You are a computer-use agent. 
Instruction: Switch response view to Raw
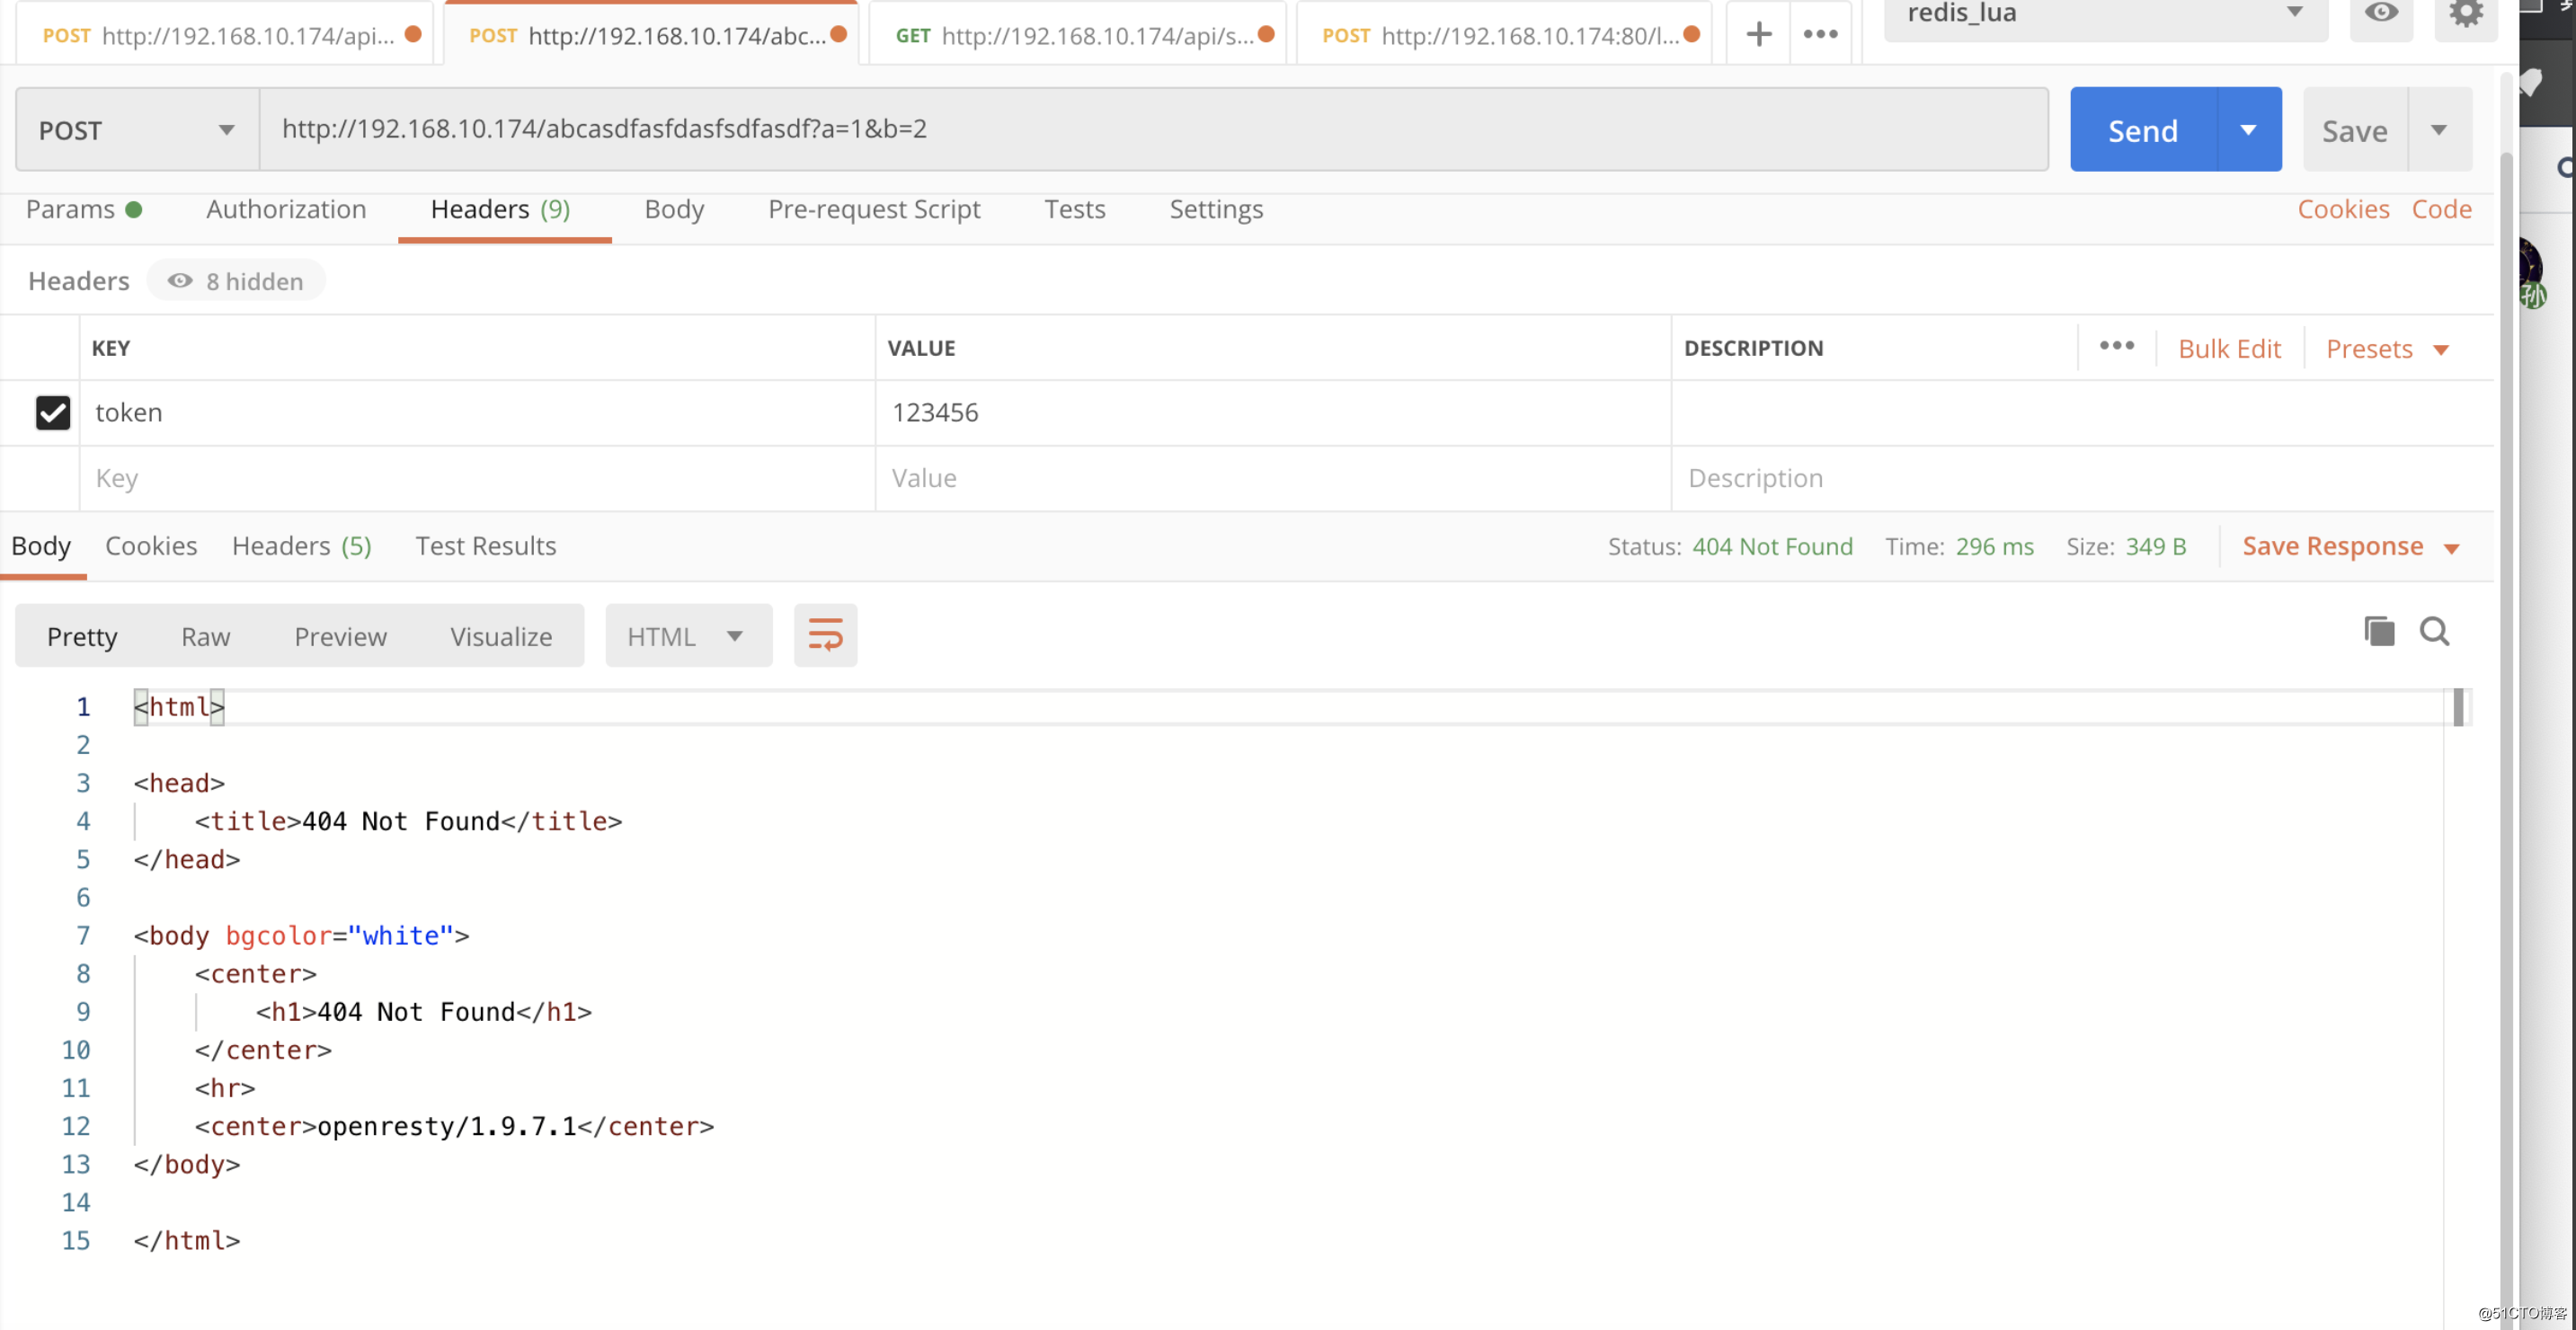tap(205, 637)
